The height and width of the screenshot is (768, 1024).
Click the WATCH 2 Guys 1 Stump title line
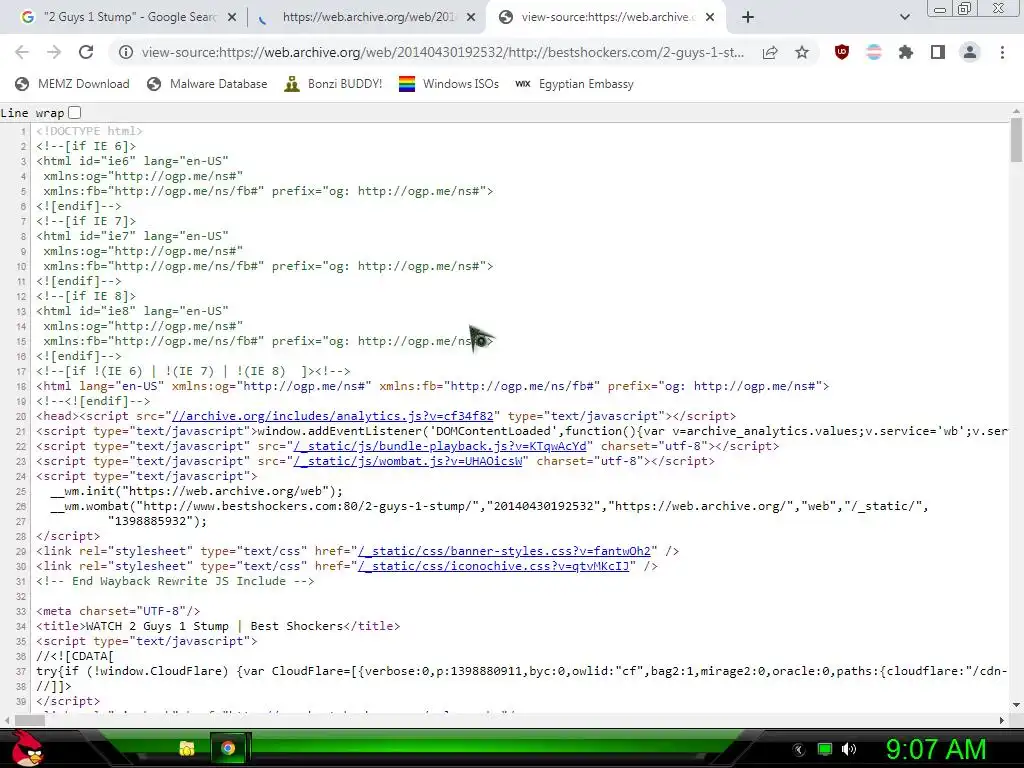[x=218, y=626]
